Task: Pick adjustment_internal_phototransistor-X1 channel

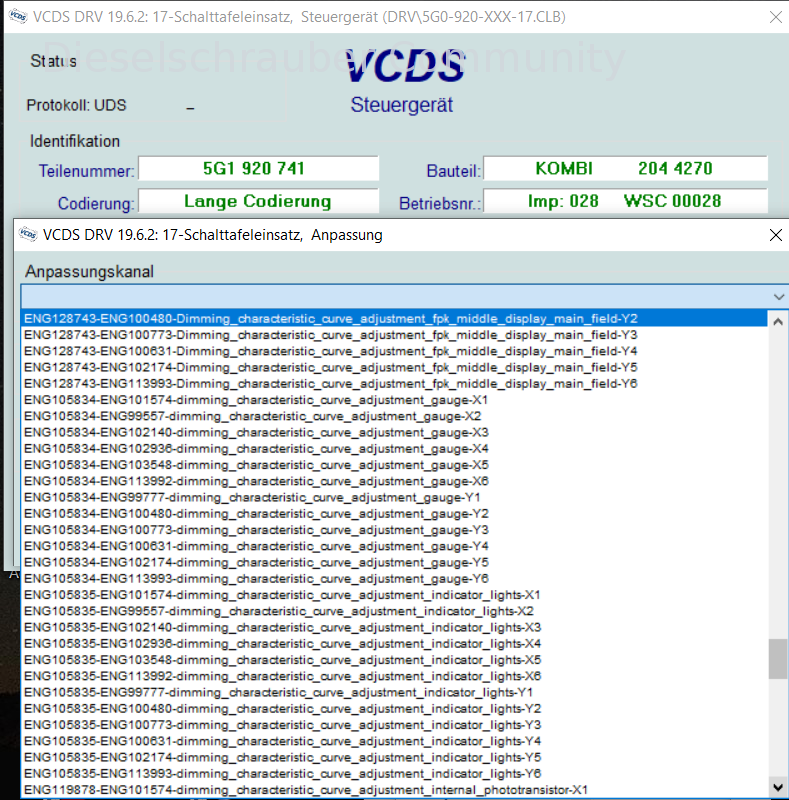Action: click(394, 790)
